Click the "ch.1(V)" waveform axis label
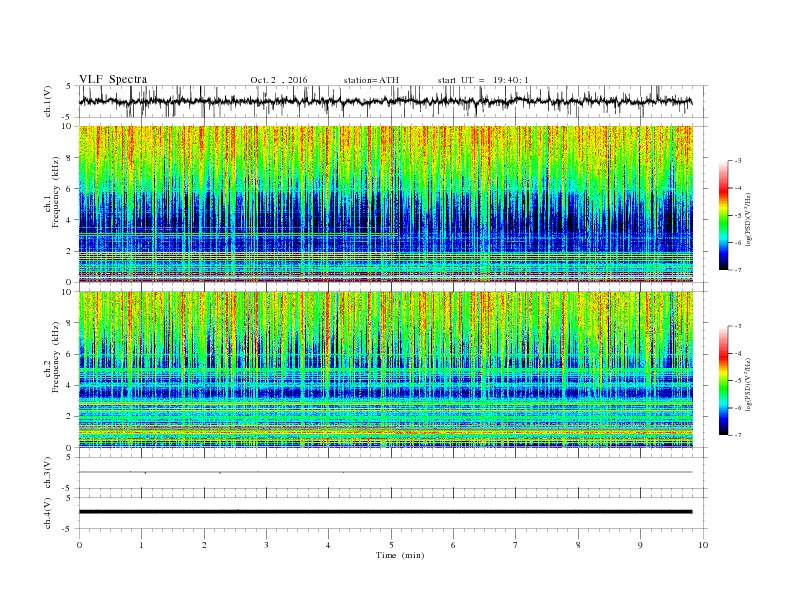 (47, 101)
